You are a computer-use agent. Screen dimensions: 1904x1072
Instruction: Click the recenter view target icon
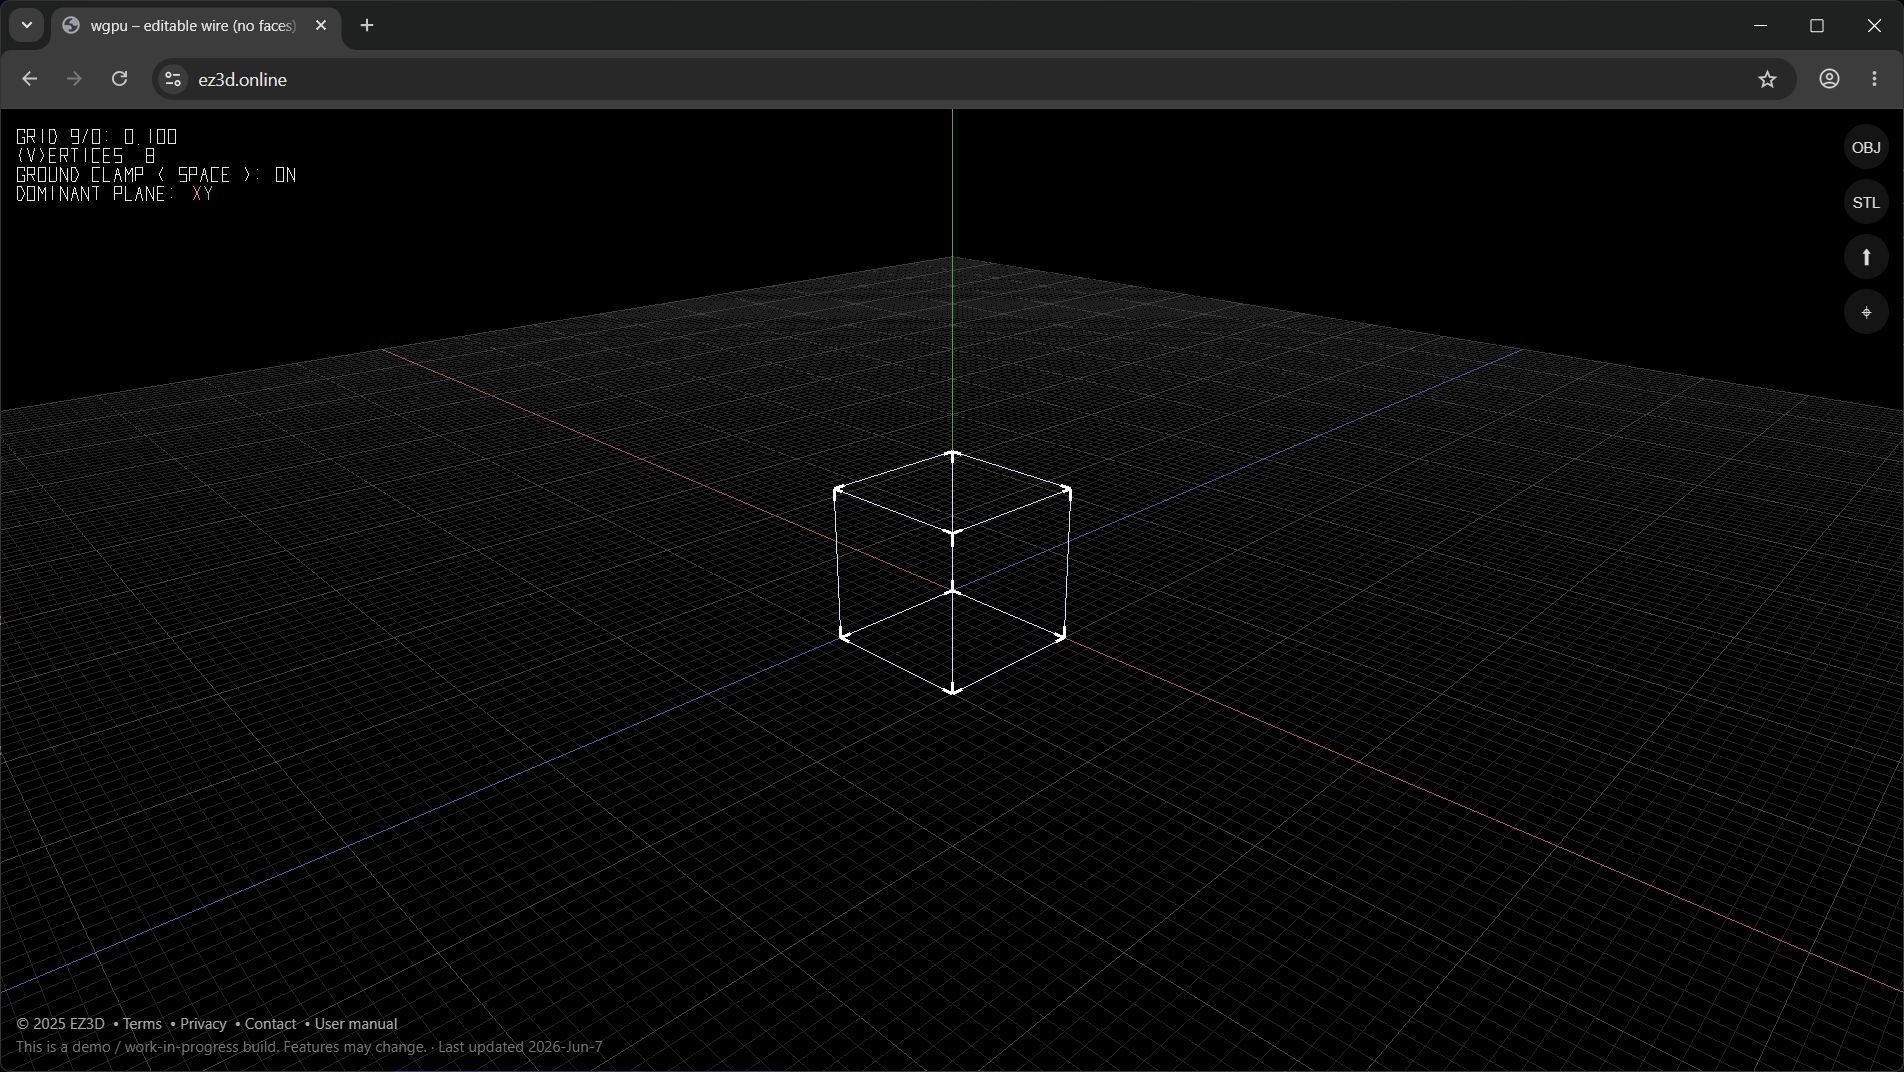[1866, 313]
